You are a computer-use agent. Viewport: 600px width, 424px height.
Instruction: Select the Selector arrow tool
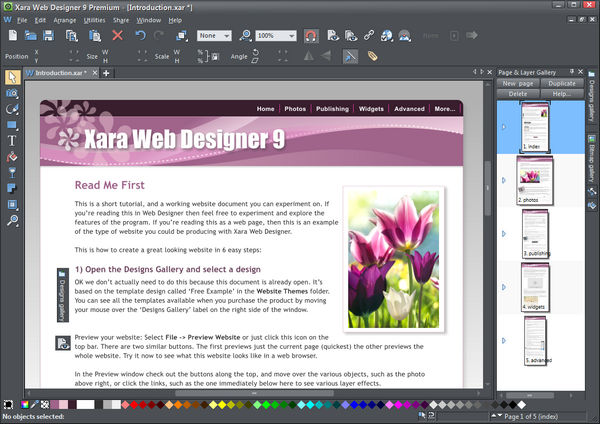[12, 76]
